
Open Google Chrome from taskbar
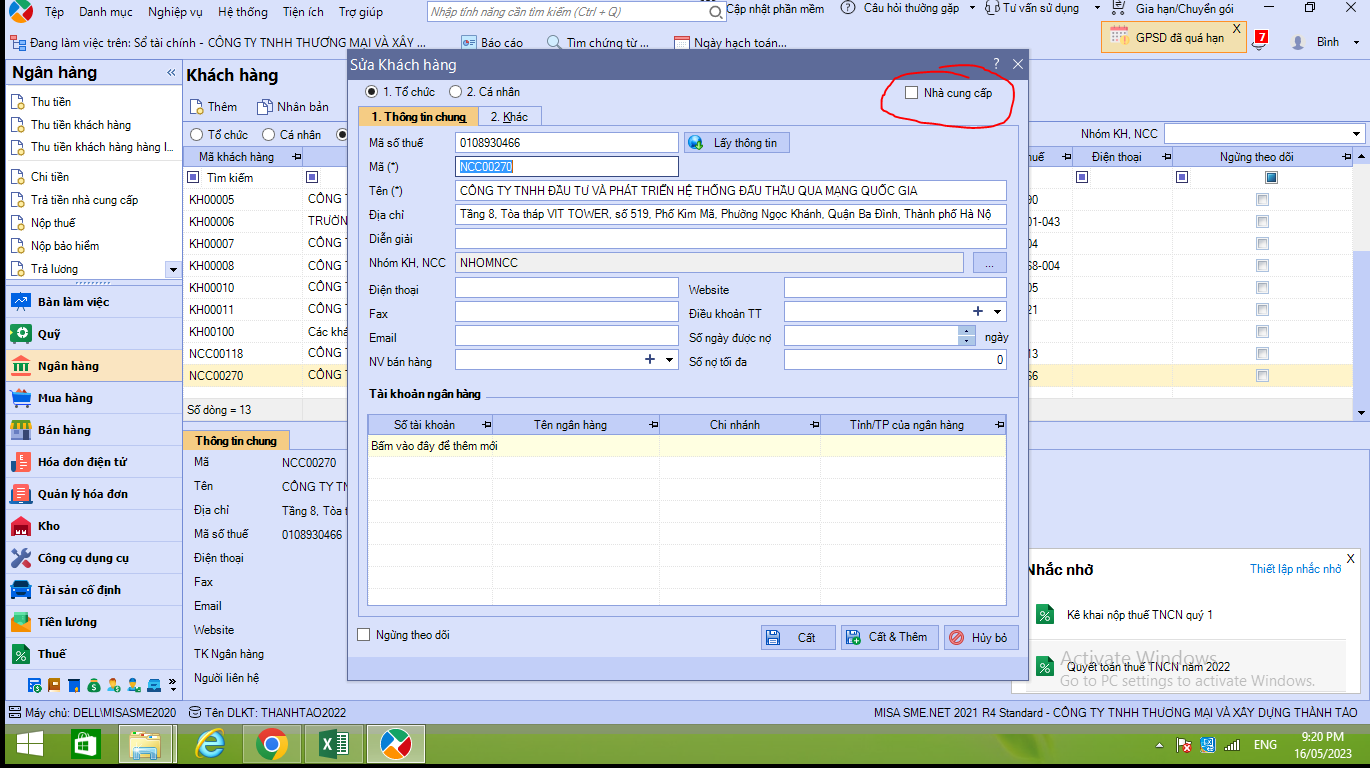pyautogui.click(x=272, y=745)
